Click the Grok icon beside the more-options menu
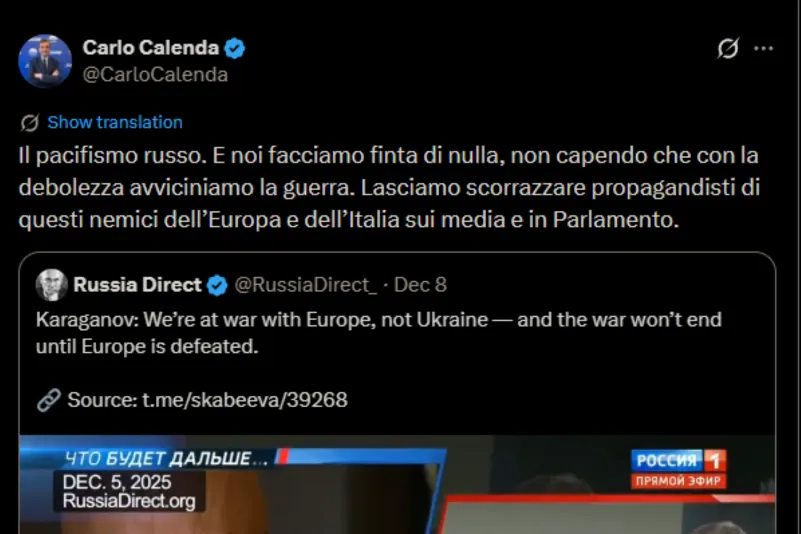The image size is (801, 534). click(728, 49)
